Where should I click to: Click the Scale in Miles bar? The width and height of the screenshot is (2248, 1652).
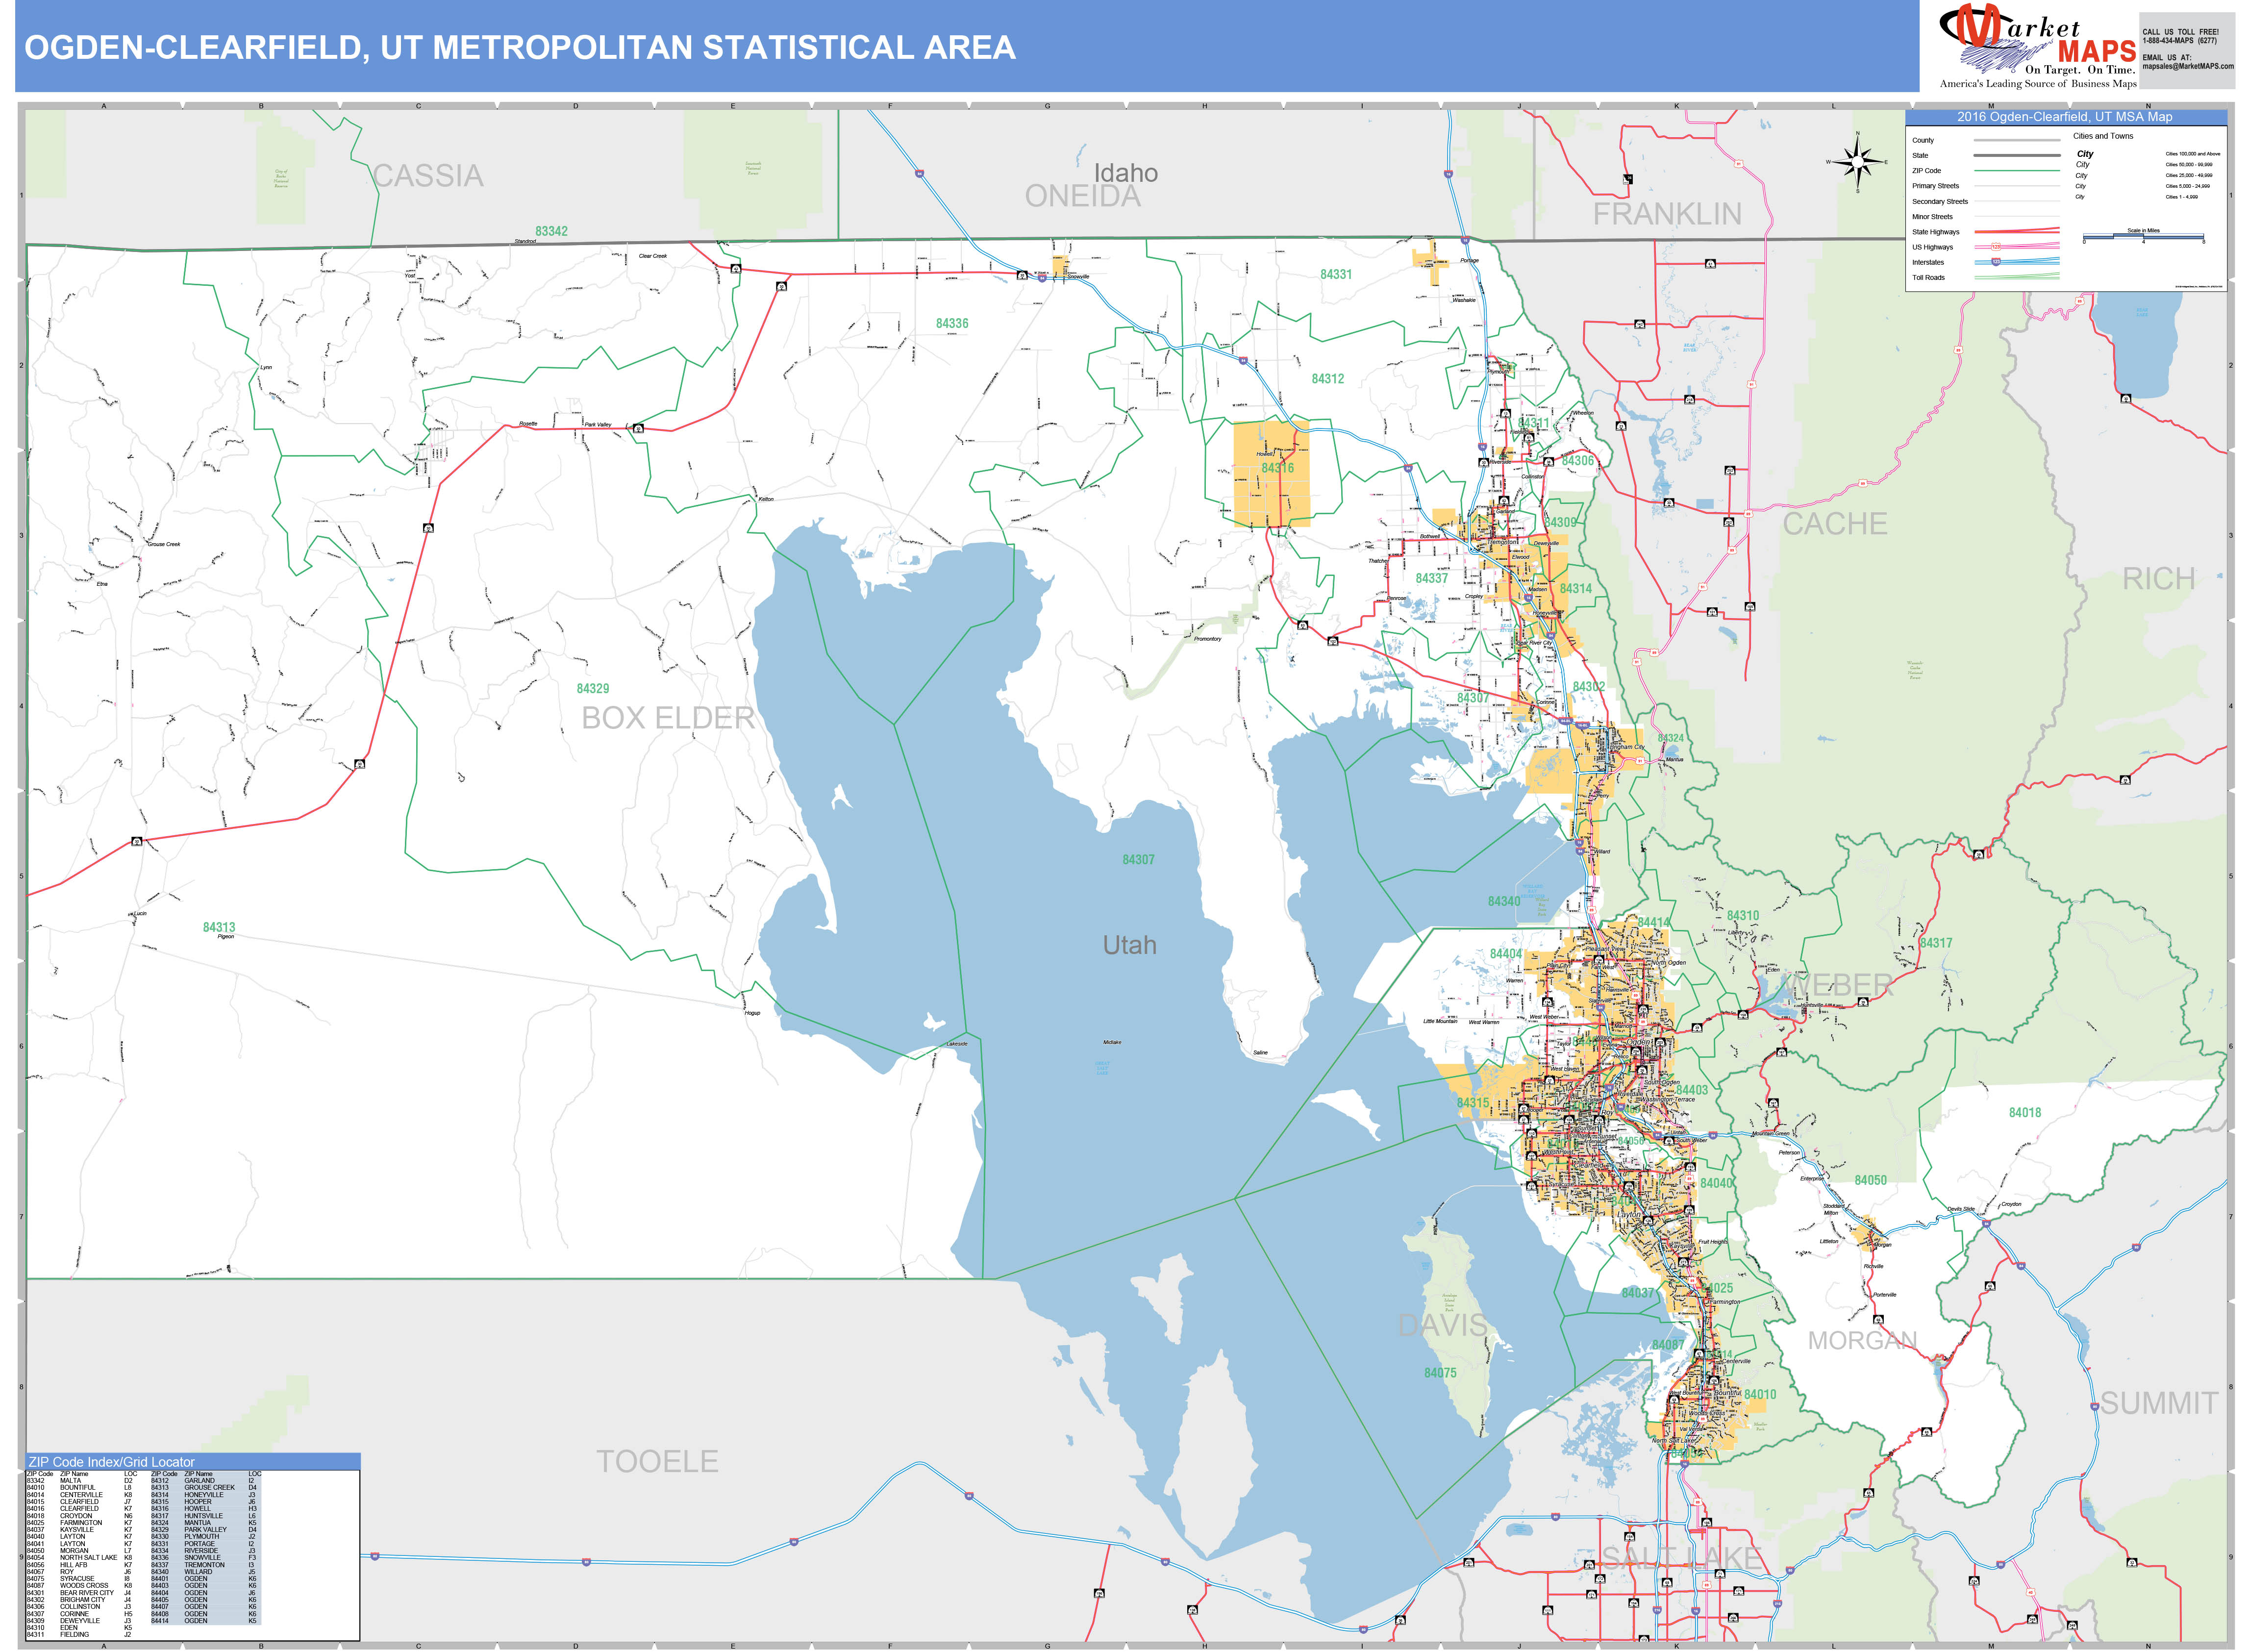tap(2143, 236)
